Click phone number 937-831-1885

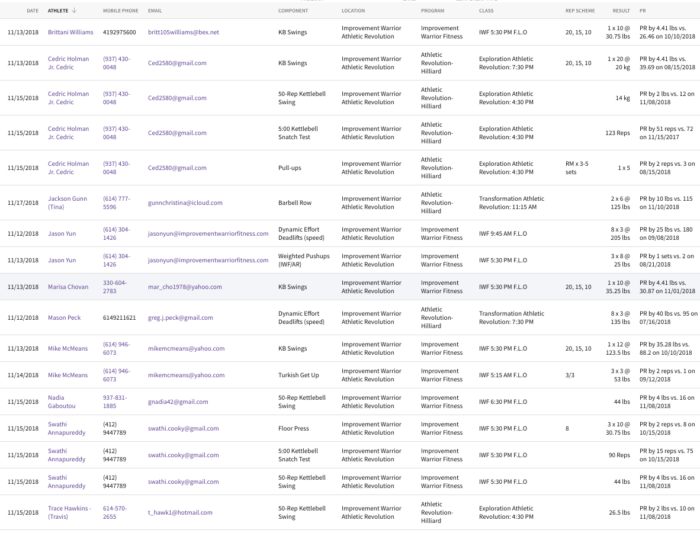(115, 402)
